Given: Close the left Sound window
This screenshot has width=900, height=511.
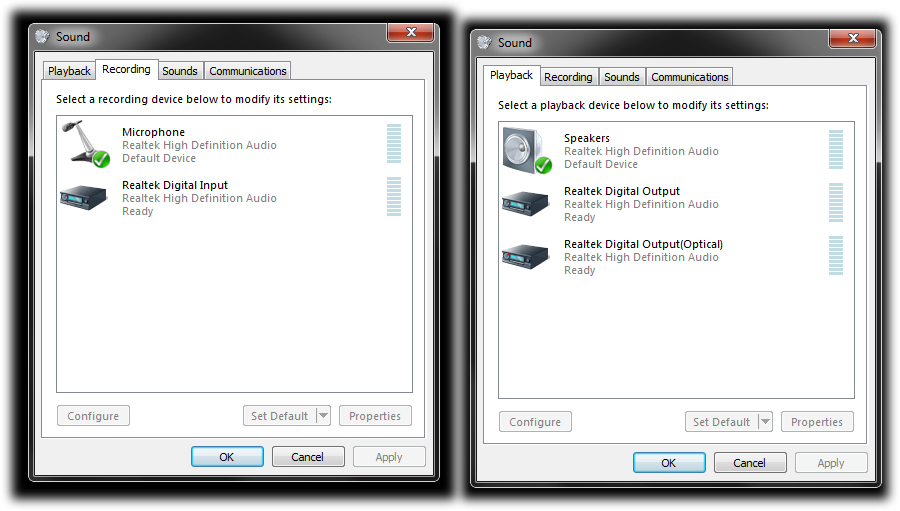Looking at the screenshot, I should (x=411, y=32).
